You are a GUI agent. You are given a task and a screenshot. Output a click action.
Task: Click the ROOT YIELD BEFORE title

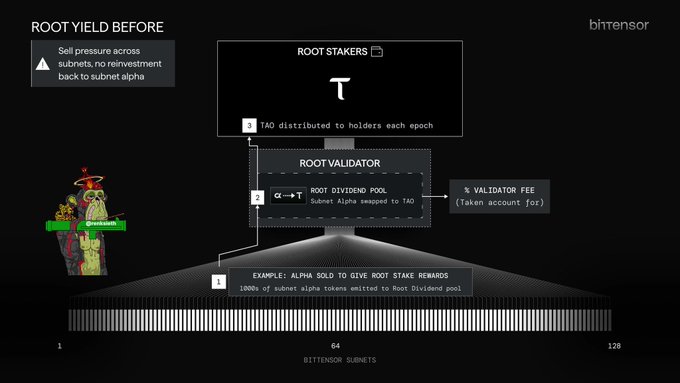coord(97,27)
